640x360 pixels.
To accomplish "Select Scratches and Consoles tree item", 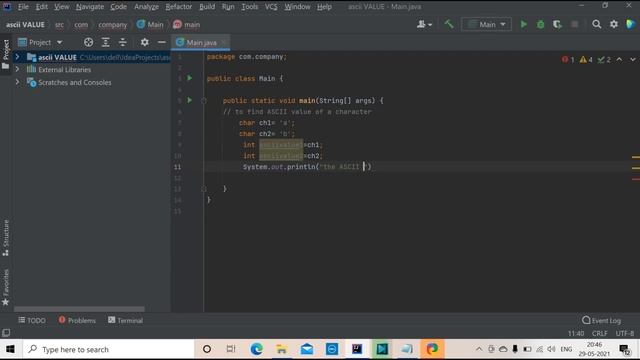I will 74,82.
